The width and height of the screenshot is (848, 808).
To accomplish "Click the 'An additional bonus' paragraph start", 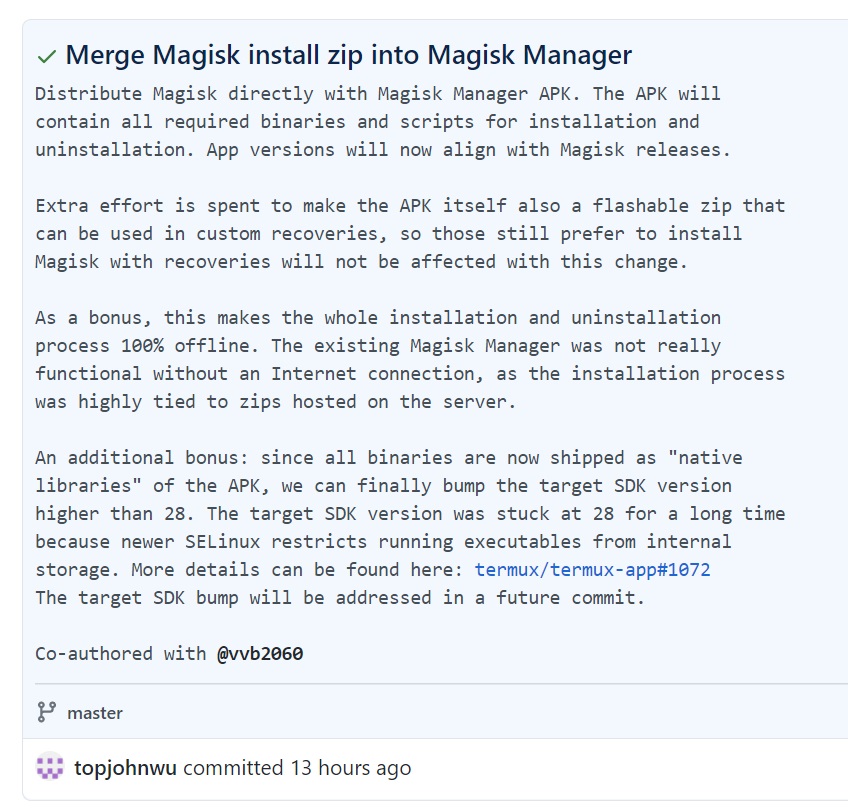I will [147, 458].
